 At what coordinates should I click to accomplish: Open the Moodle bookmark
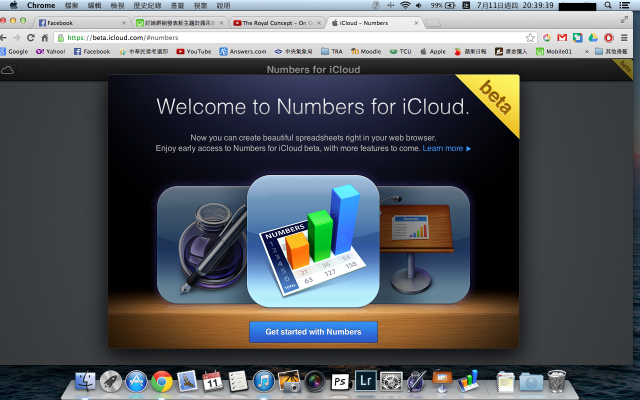click(366, 51)
